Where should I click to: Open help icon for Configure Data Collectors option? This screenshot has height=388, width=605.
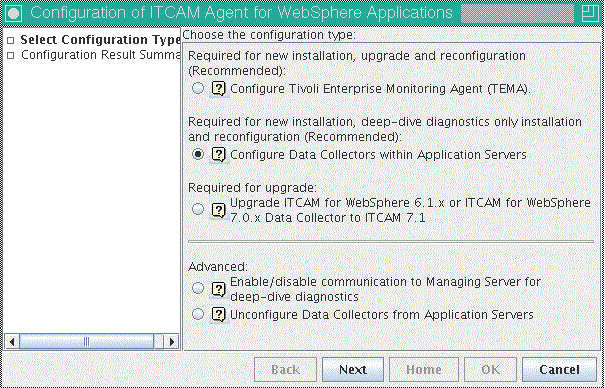[219, 155]
